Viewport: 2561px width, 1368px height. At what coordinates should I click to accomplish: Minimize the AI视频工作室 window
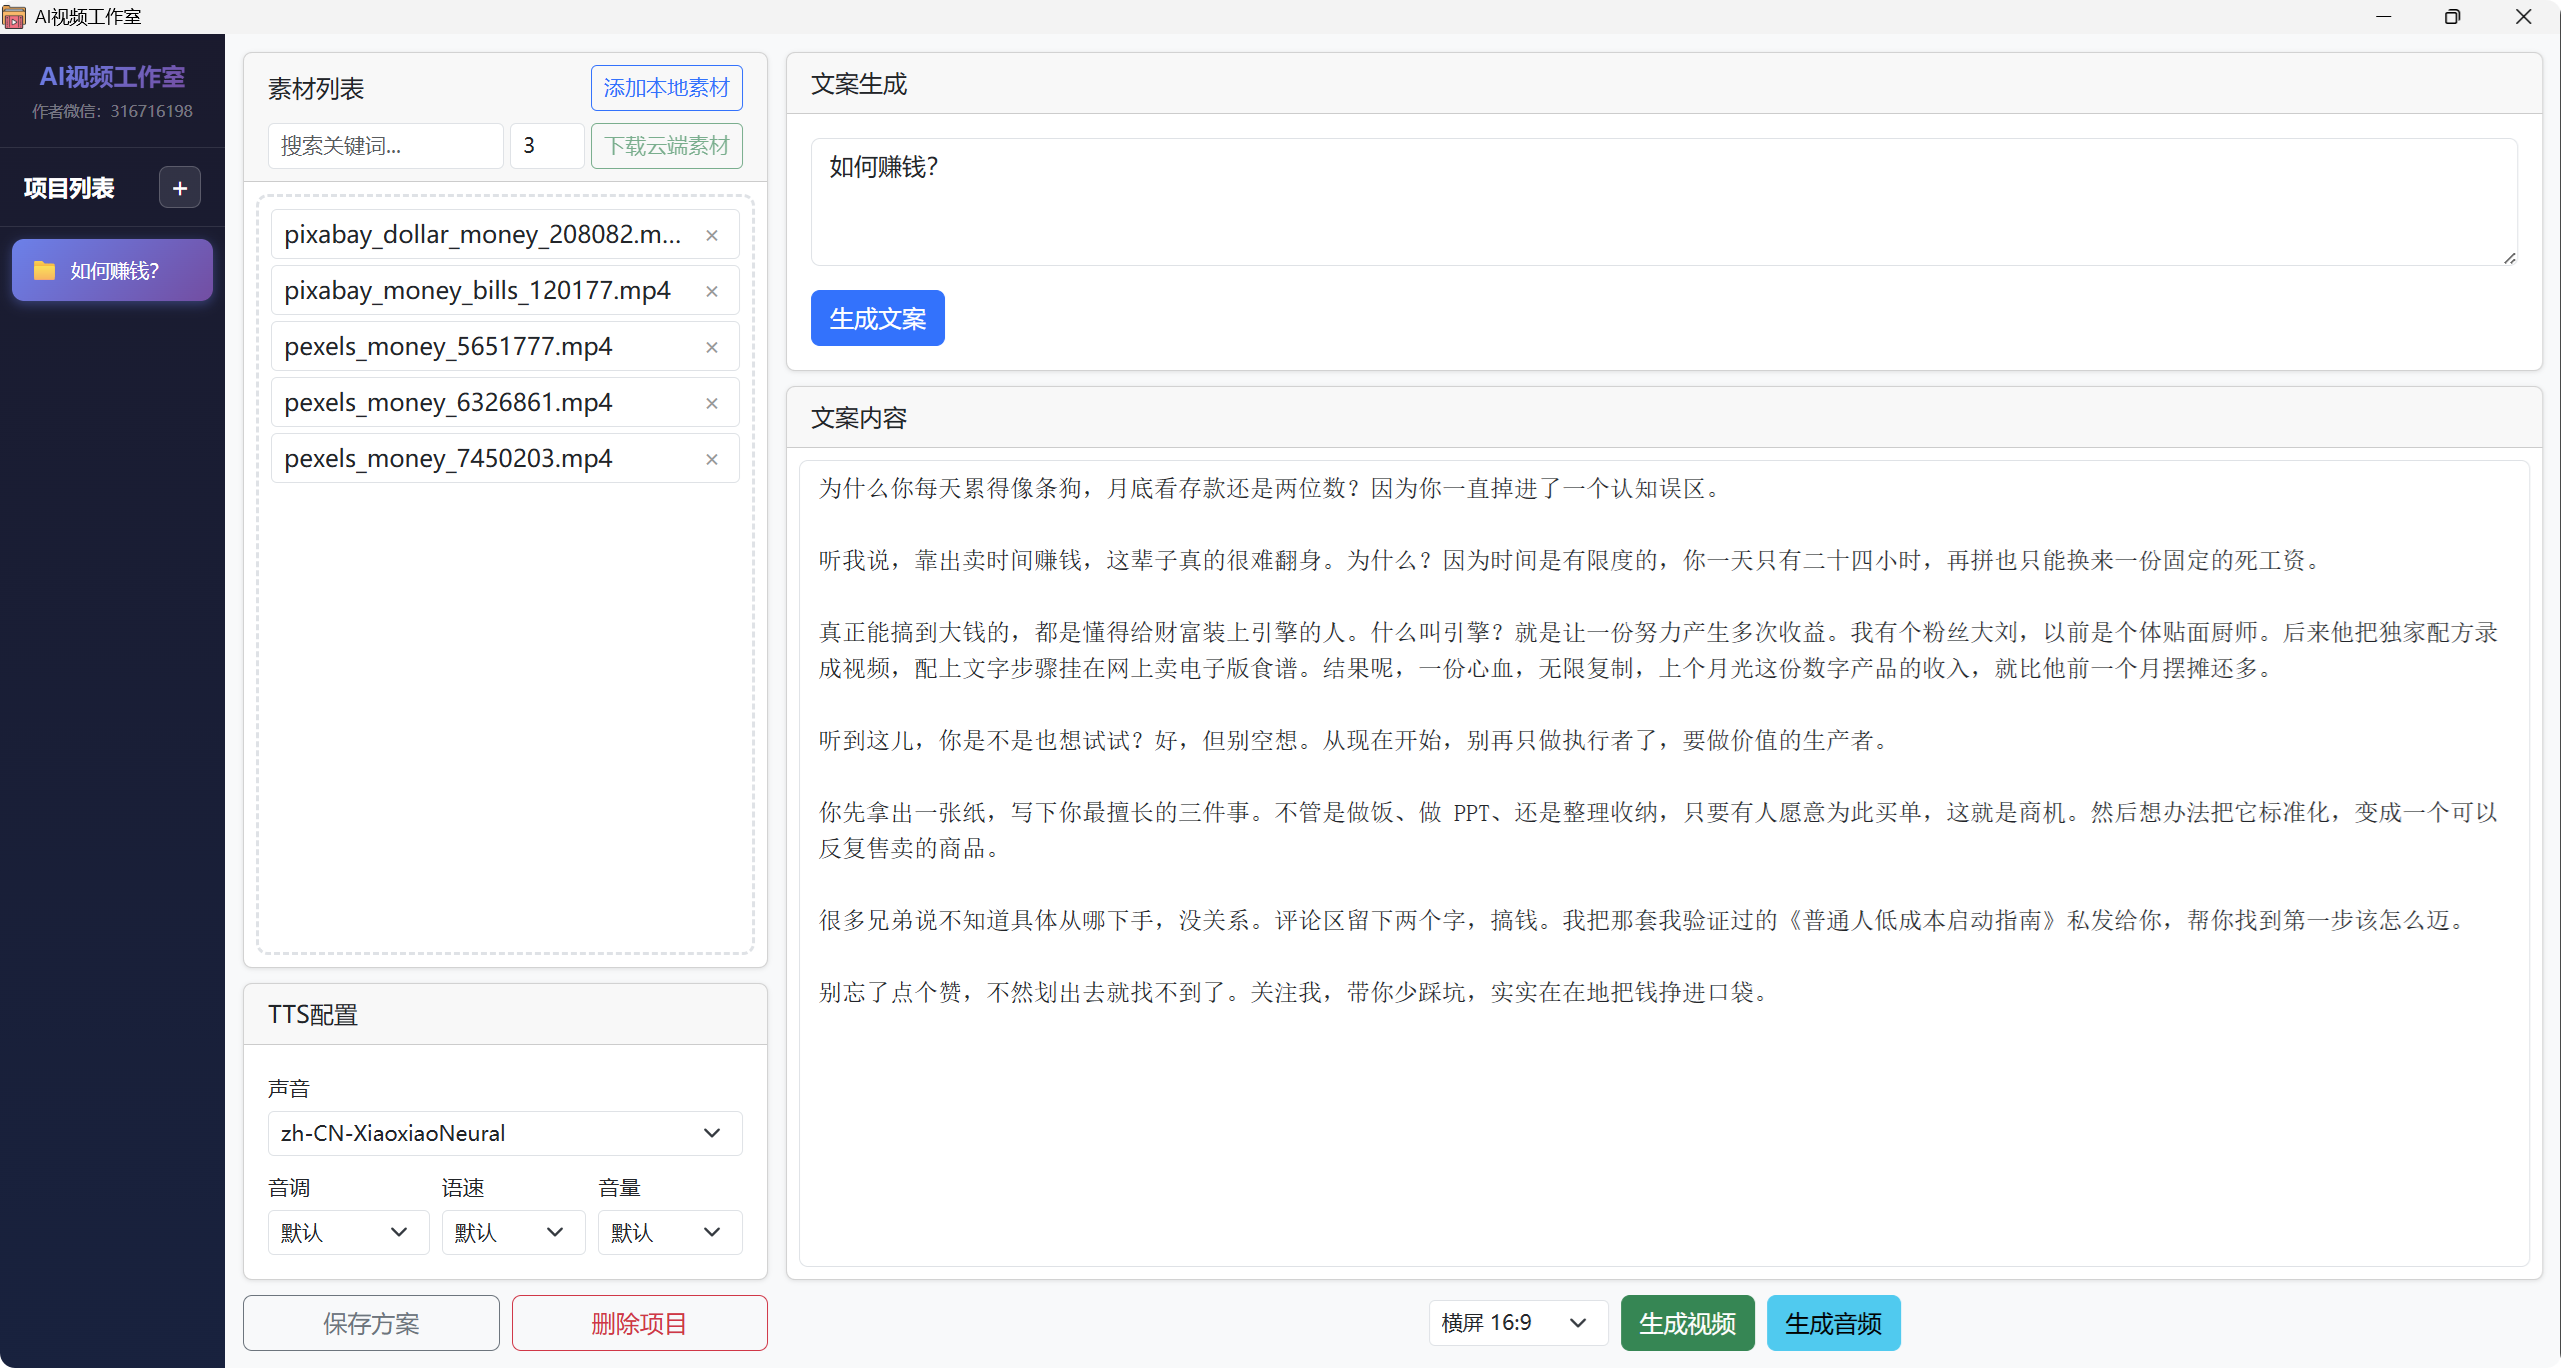tap(2383, 17)
